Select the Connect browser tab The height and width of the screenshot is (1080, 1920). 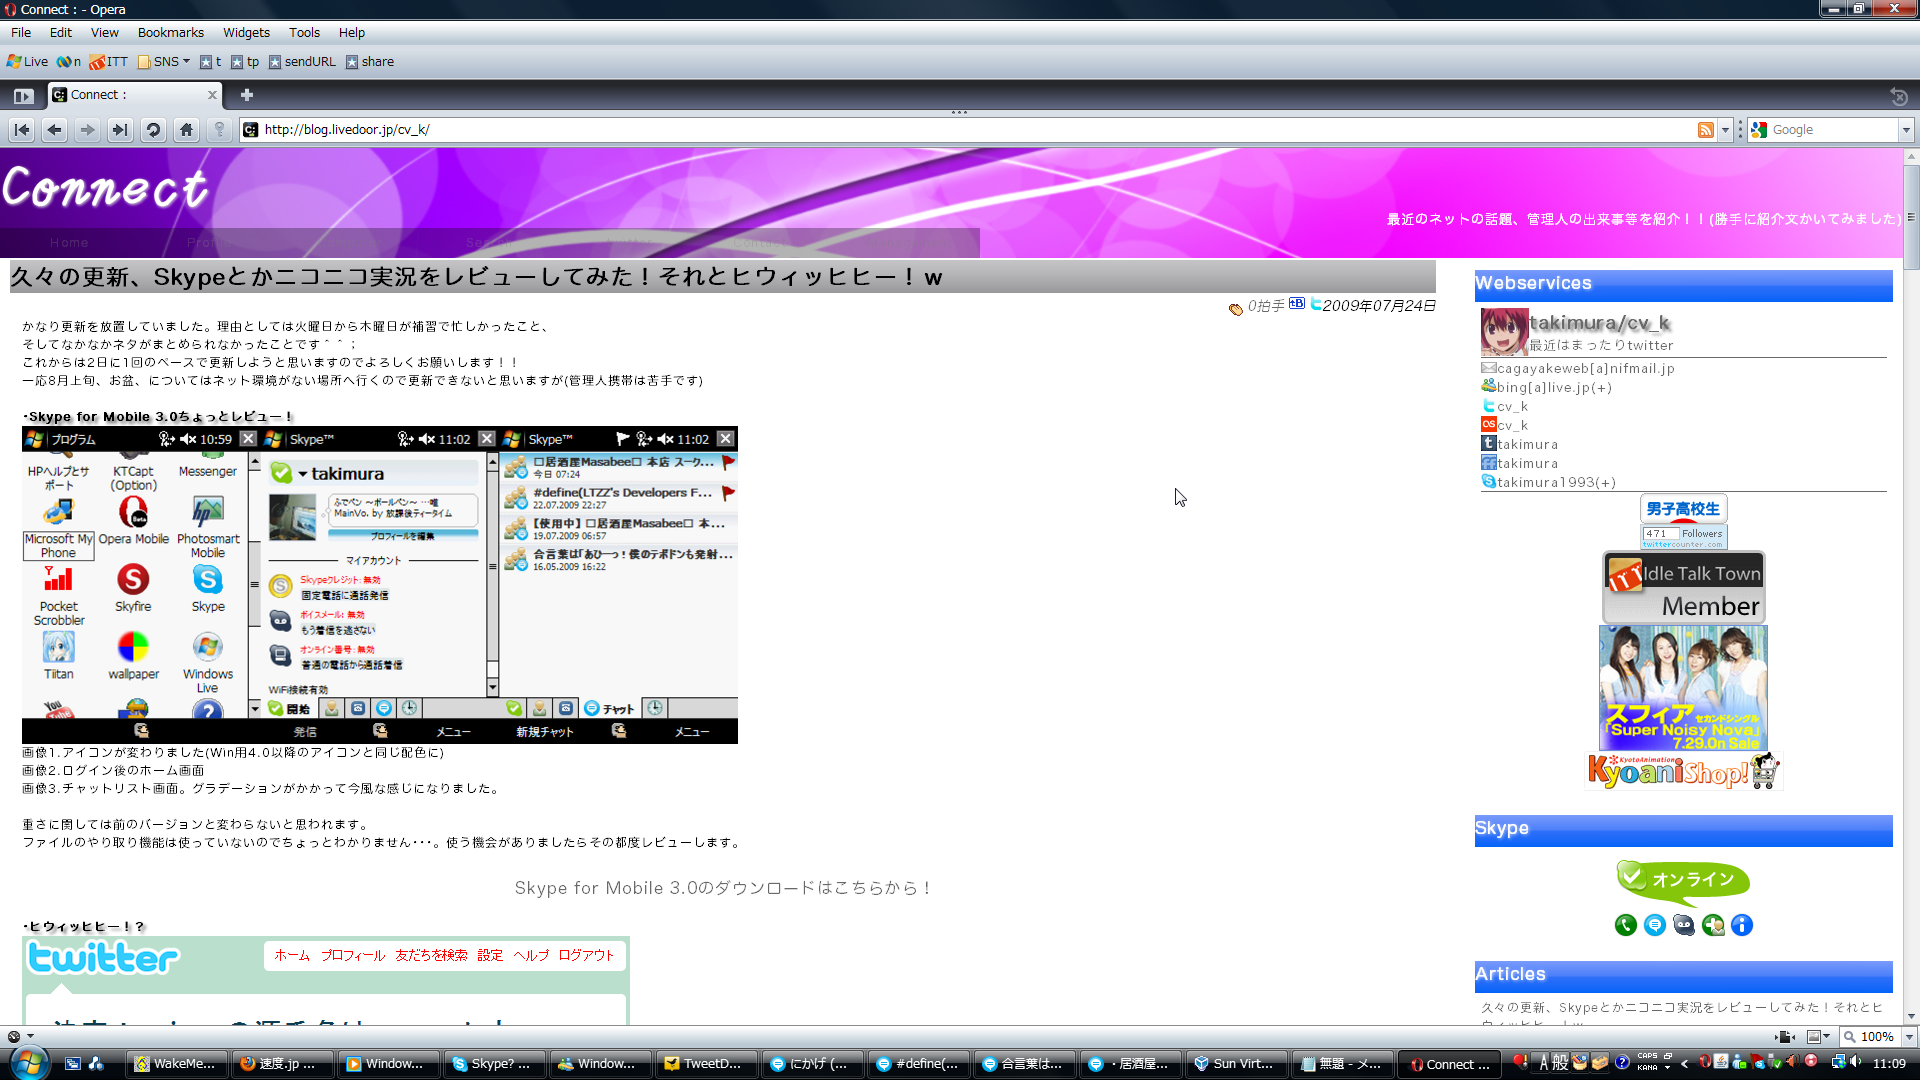click(x=135, y=95)
